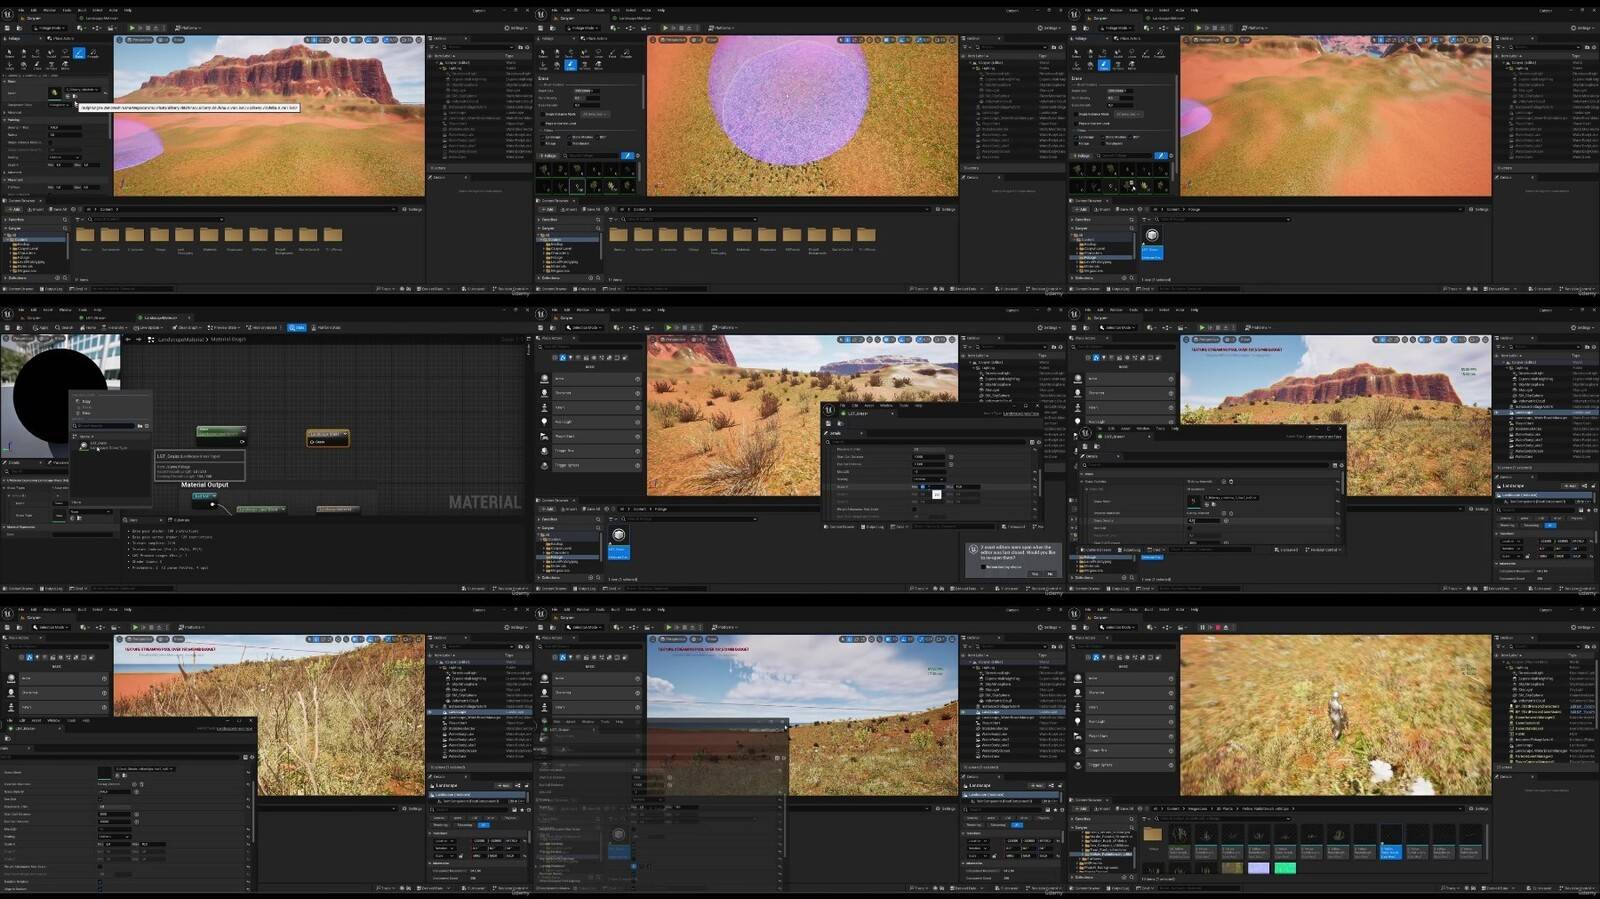The image size is (1600, 899).
Task: Activate Paint tool in the purple brush sphere window
Action: [612, 54]
